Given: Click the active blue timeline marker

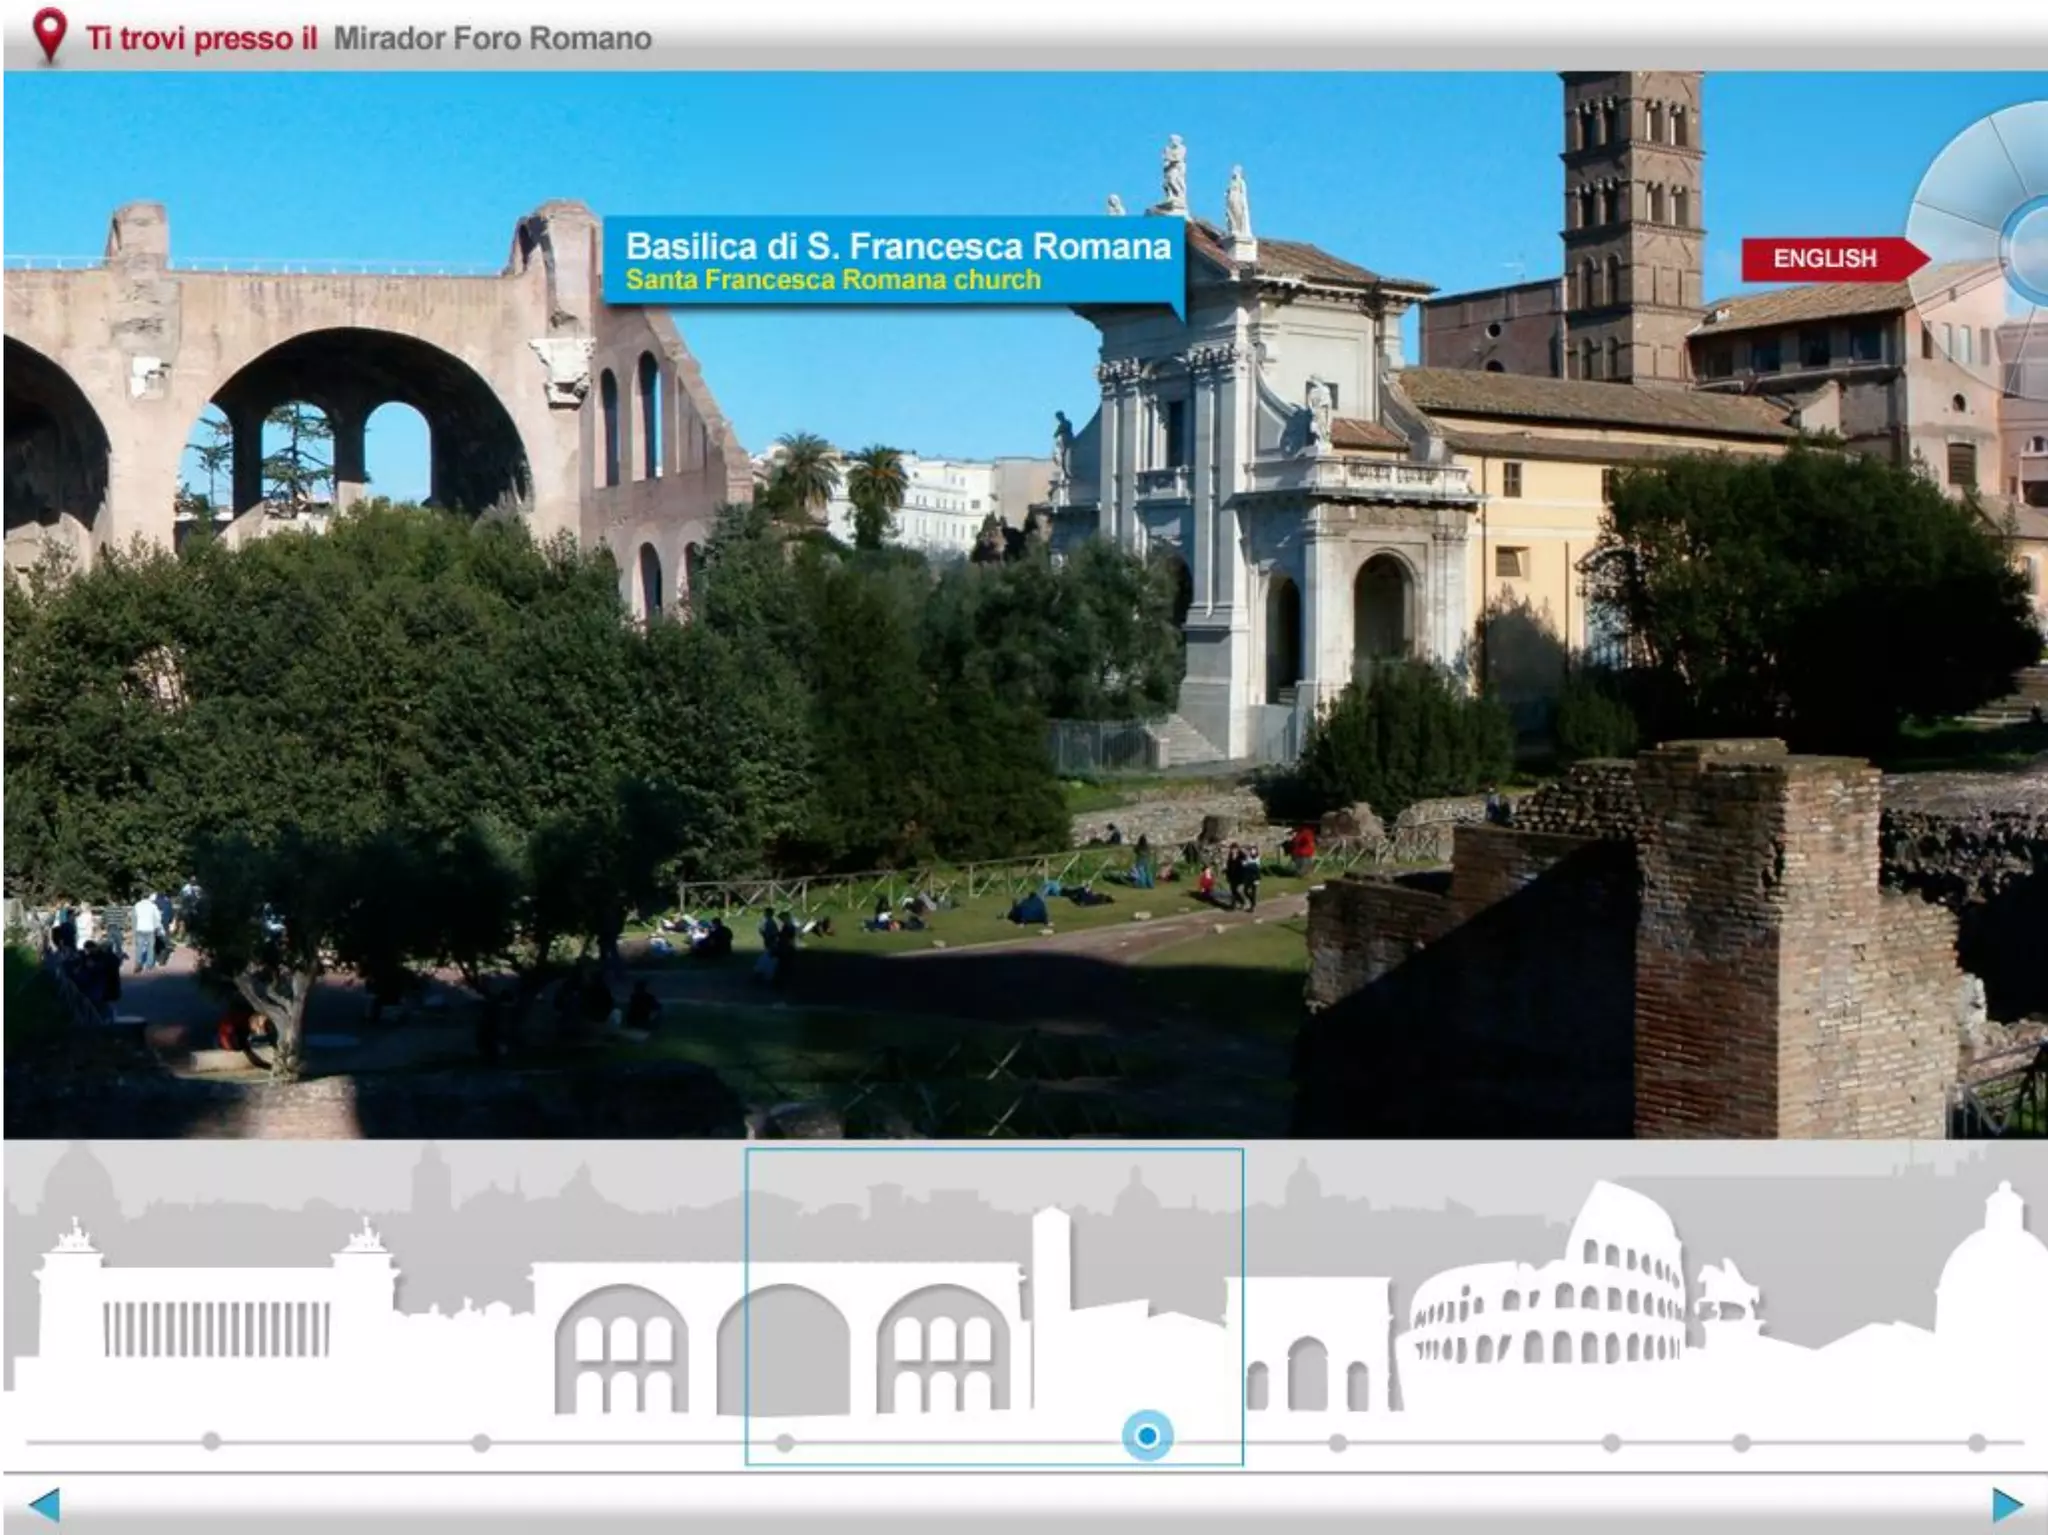Looking at the screenshot, I should [1147, 1436].
